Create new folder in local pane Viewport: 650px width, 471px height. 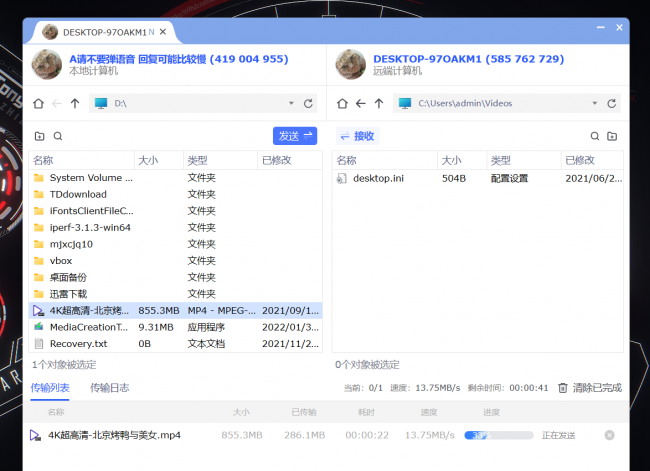pyautogui.click(x=39, y=136)
